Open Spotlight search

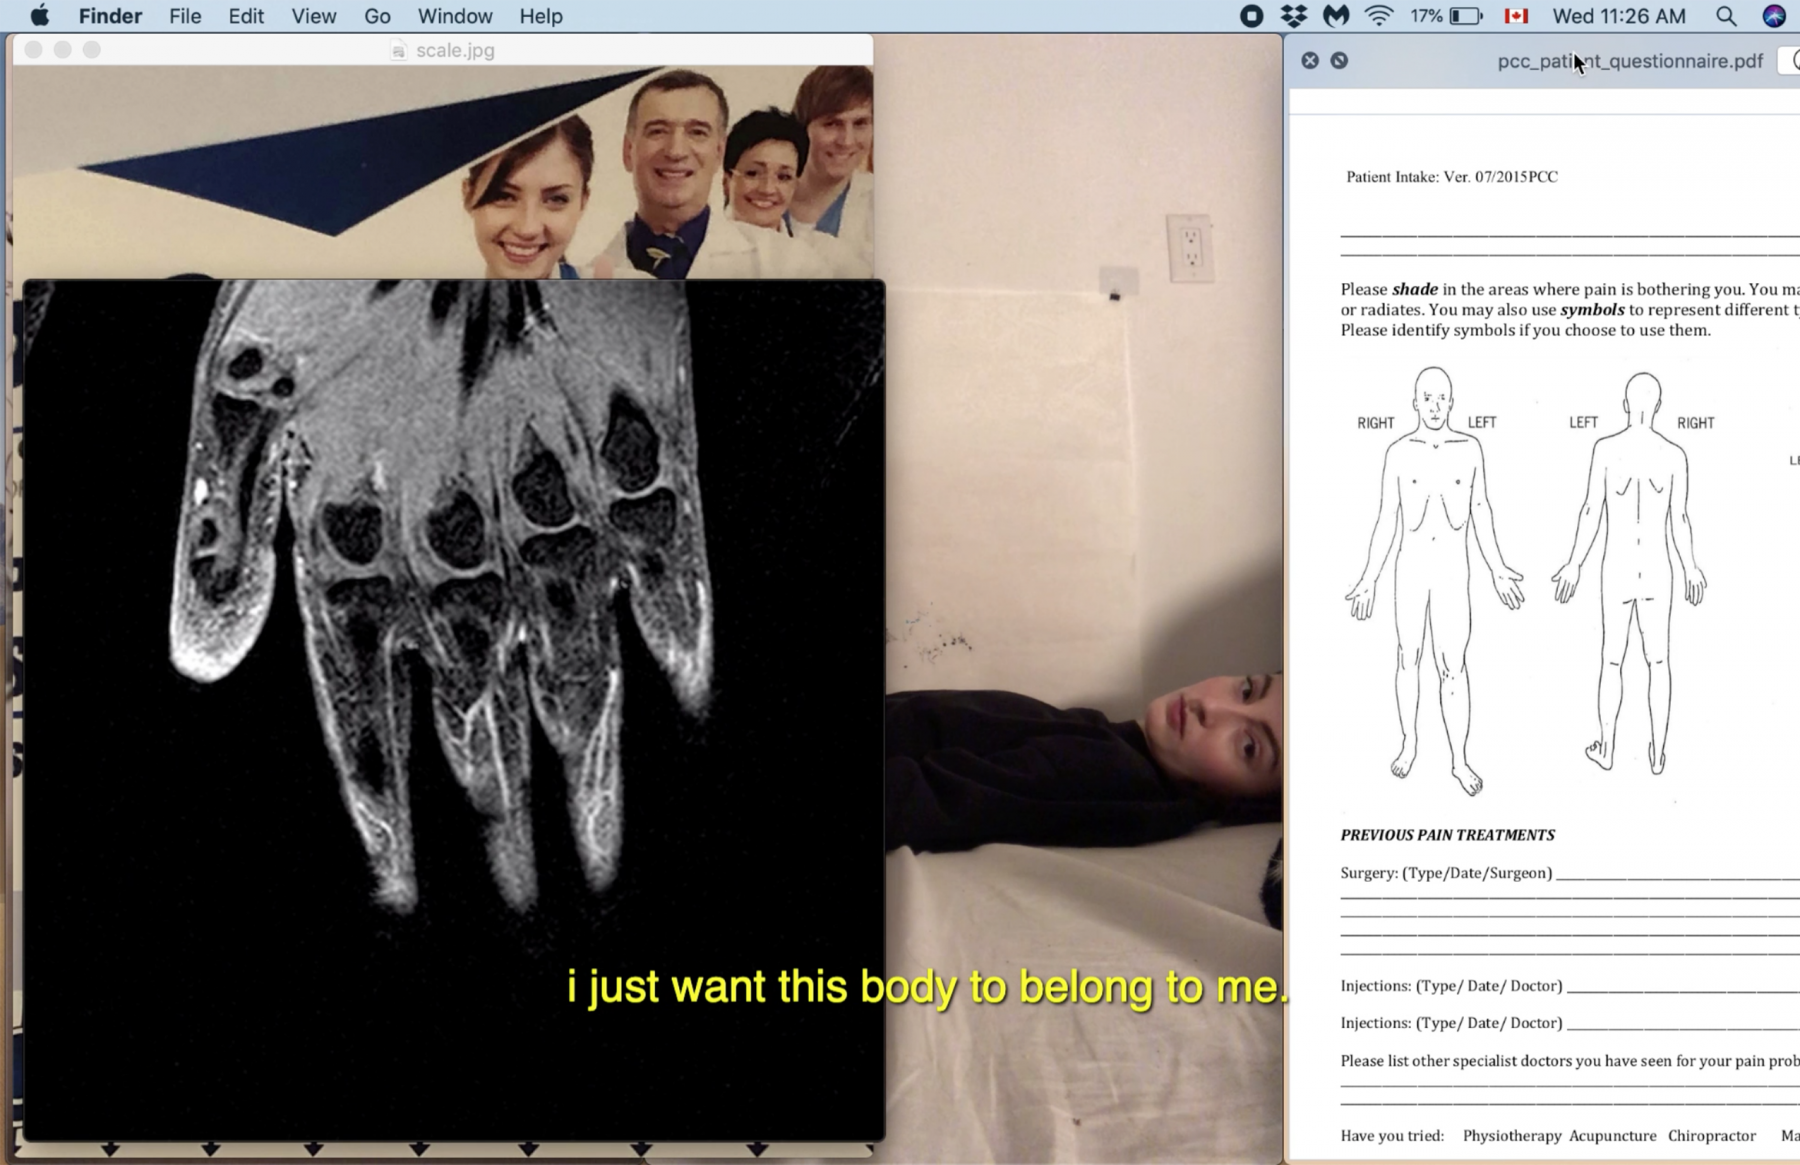tap(1726, 16)
